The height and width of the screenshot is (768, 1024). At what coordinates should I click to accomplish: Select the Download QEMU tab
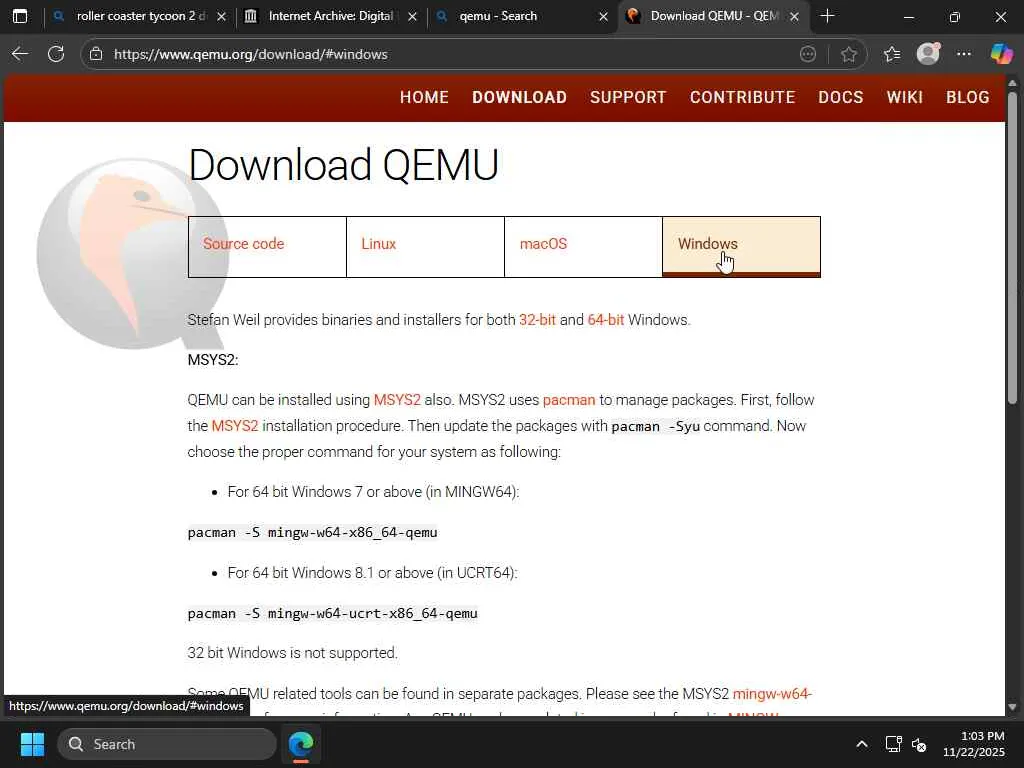click(x=713, y=16)
